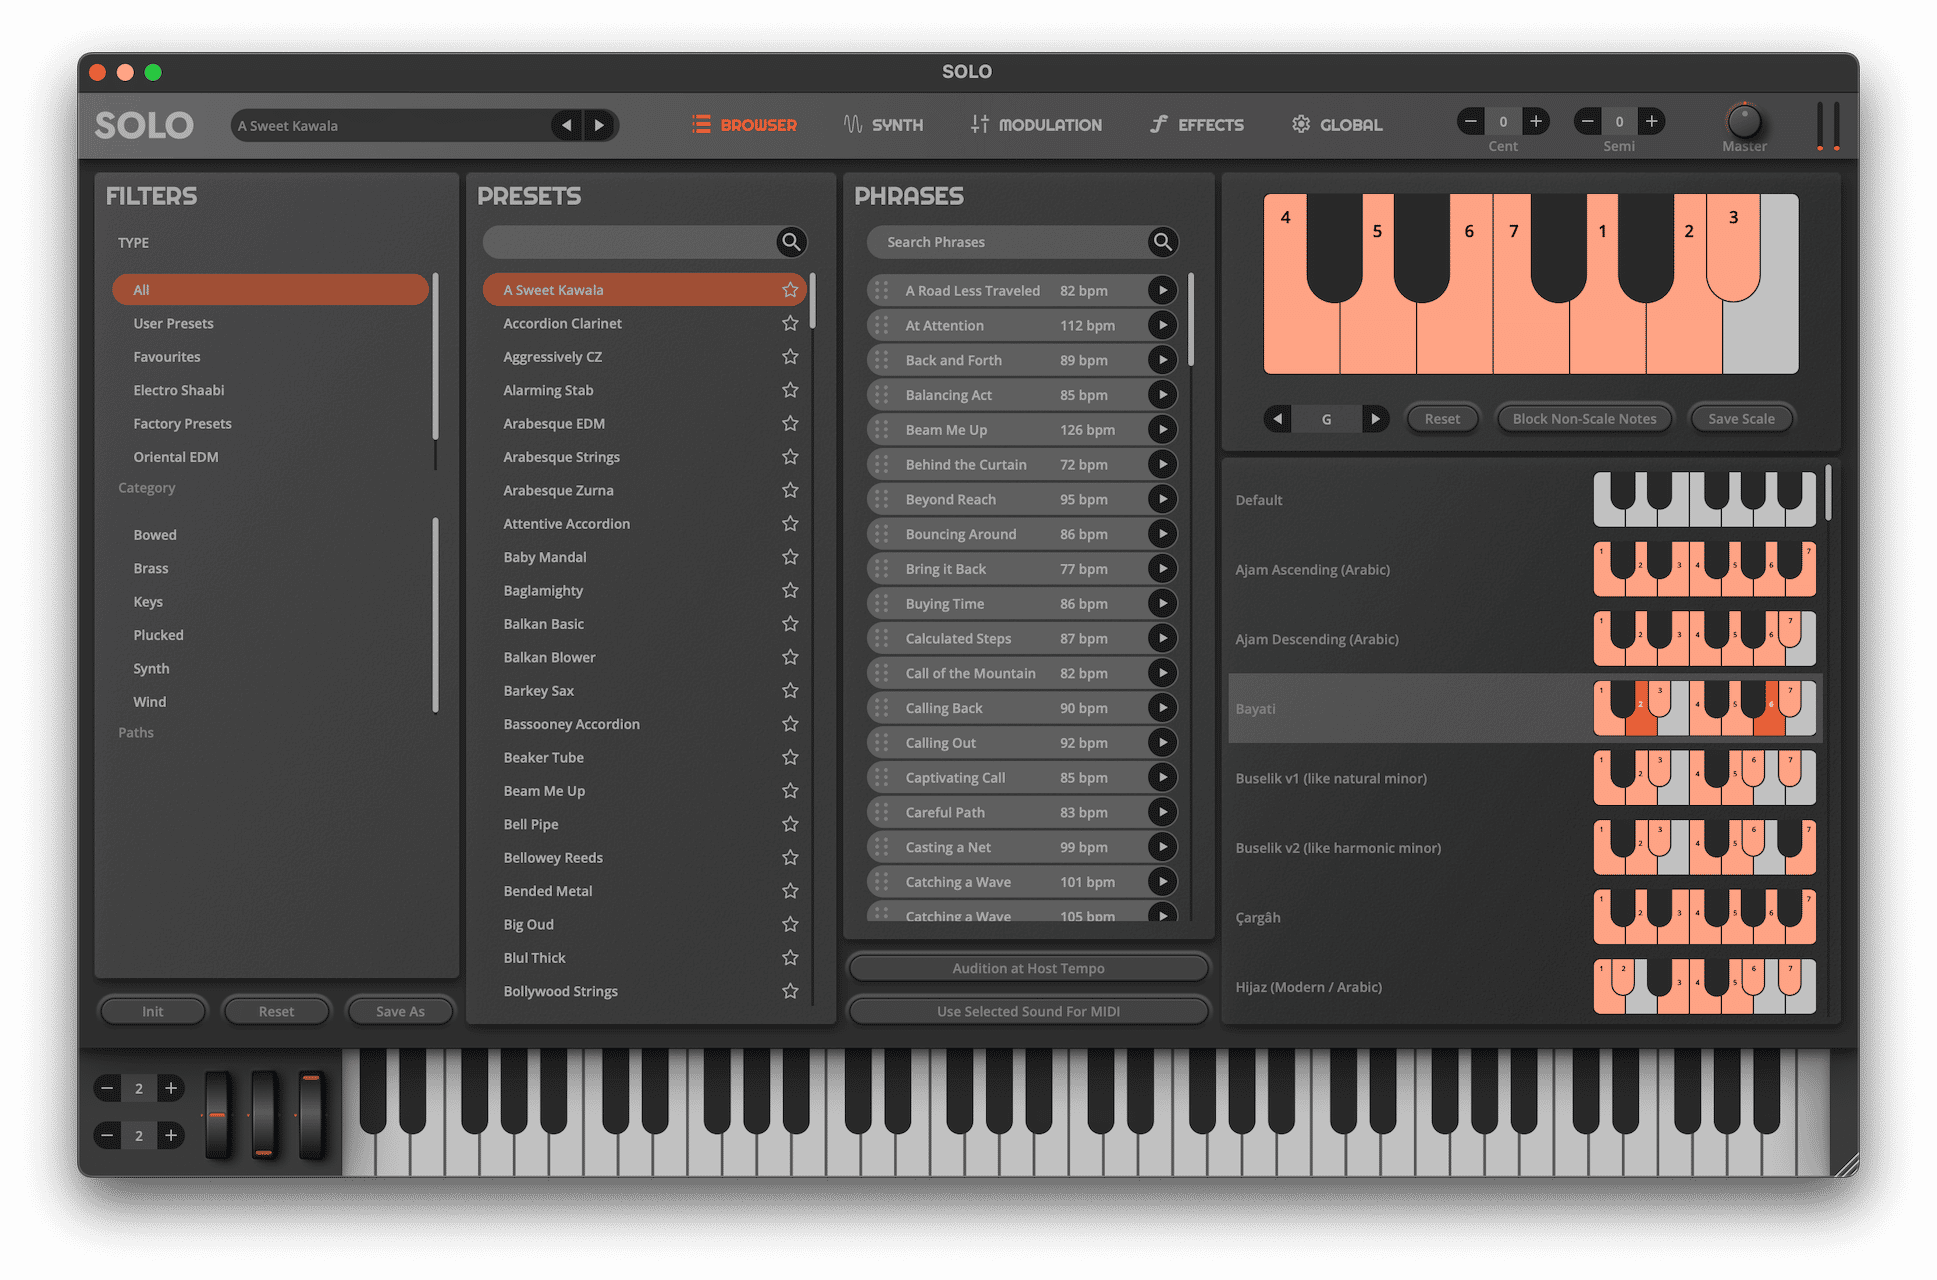Favourite the Accordion Clarinet preset star

tap(790, 323)
